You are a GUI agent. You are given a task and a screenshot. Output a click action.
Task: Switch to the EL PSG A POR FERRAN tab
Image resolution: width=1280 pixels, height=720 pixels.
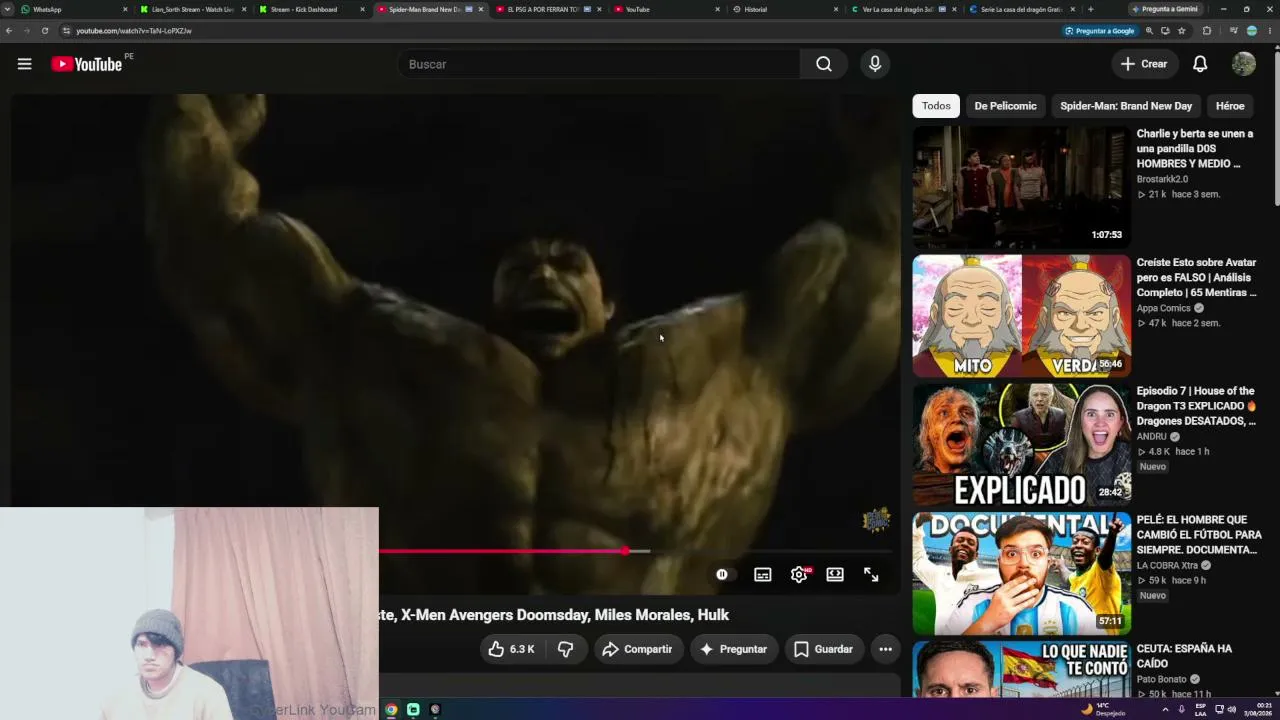[548, 9]
